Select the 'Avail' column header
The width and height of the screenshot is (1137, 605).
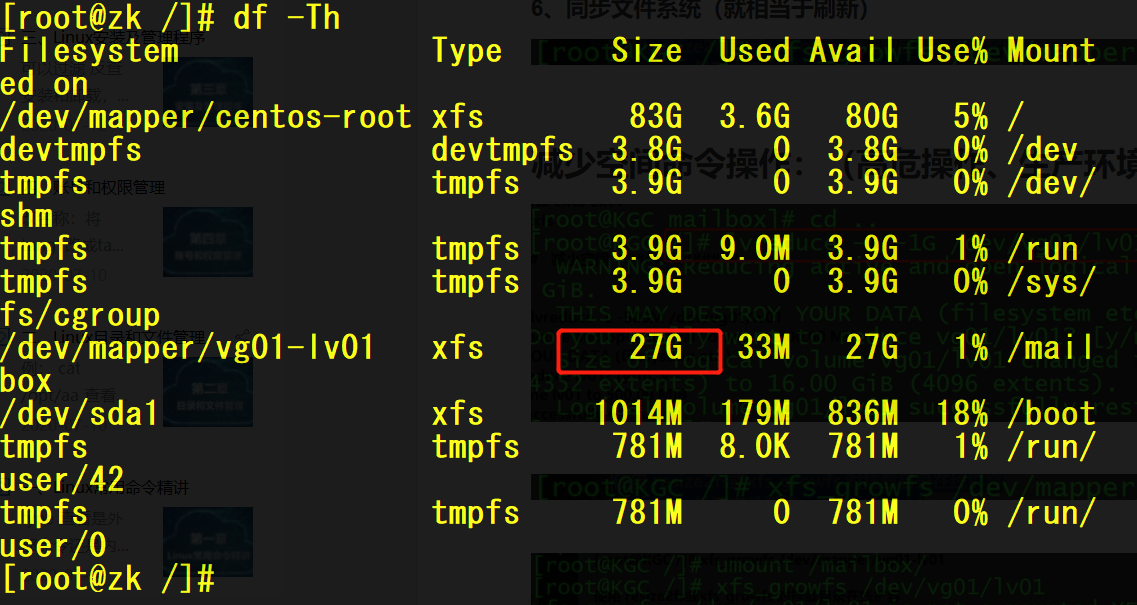853,51
